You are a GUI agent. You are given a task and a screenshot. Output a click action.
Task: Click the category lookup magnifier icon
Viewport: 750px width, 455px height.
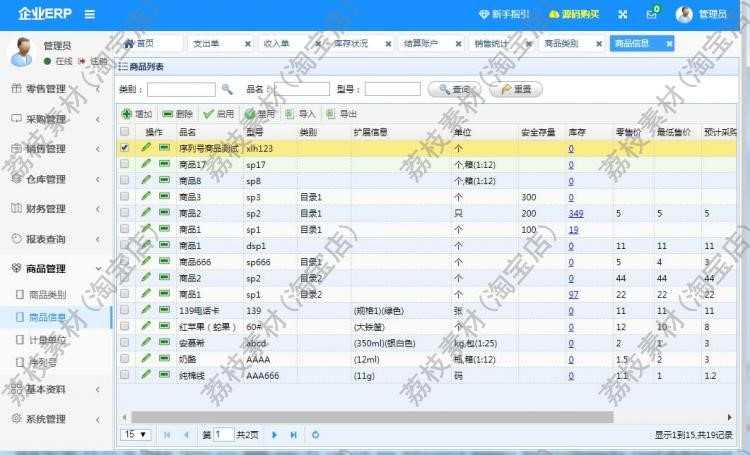(227, 89)
